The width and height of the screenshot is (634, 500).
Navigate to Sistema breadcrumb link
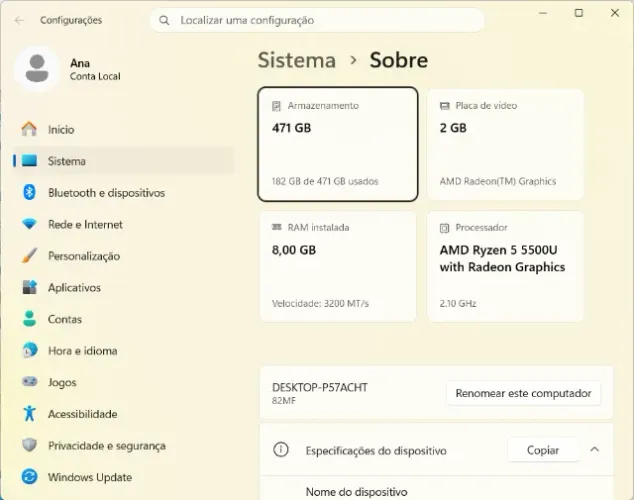point(297,60)
